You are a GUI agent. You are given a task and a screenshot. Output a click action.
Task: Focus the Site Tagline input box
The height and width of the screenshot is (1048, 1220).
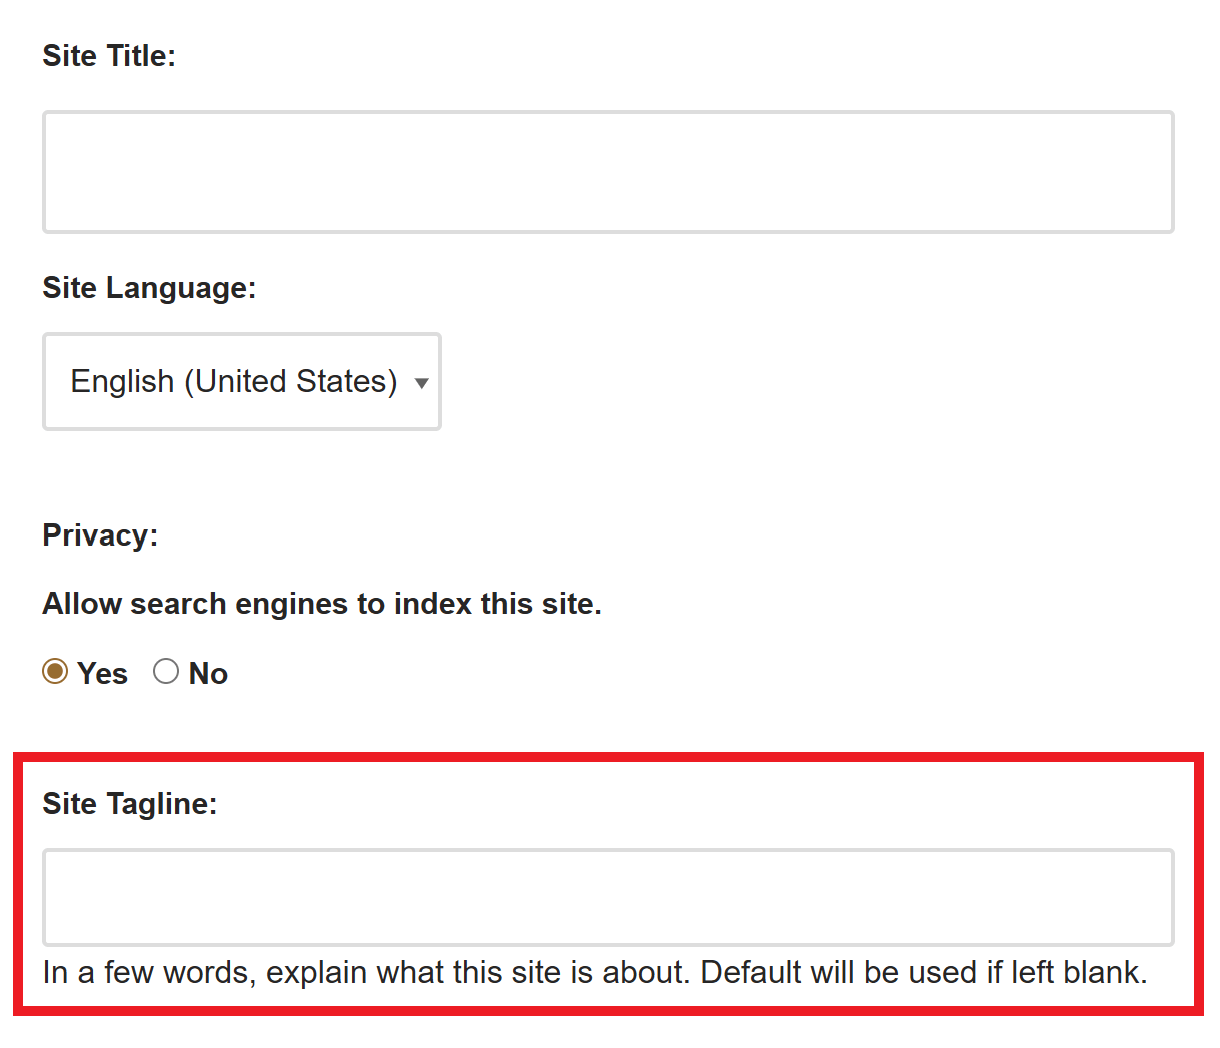coord(608,897)
